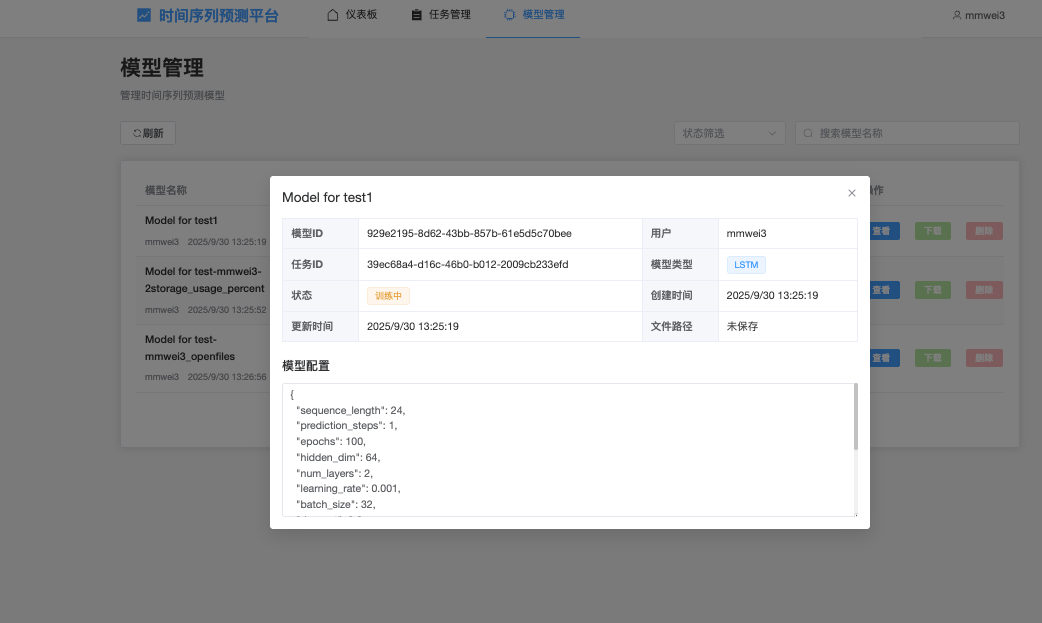Click the "epochs": 100 config line
This screenshot has height=623, width=1042.
pos(331,441)
